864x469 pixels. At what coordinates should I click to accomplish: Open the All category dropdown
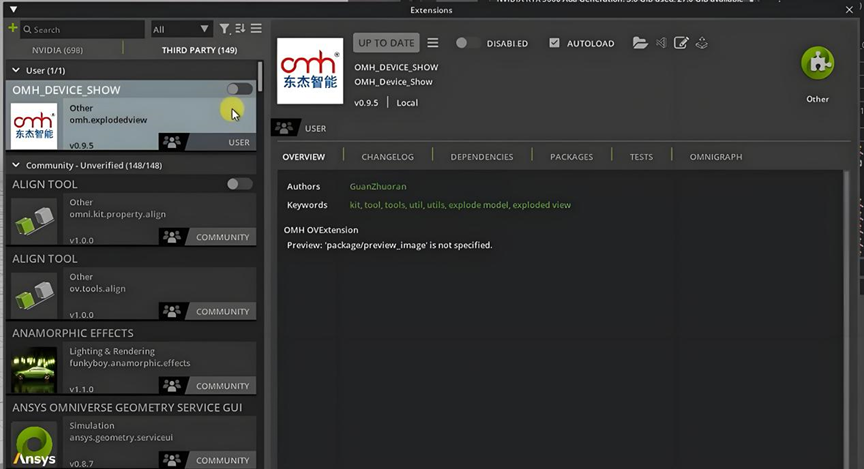181,29
